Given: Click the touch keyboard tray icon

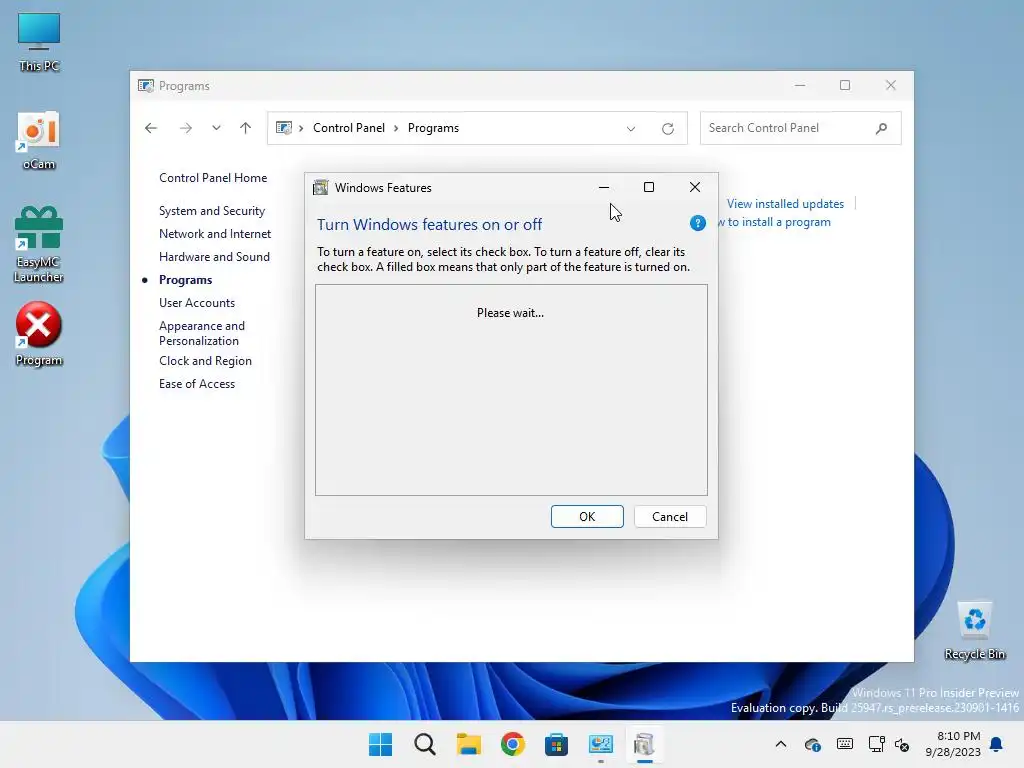Looking at the screenshot, I should (844, 744).
